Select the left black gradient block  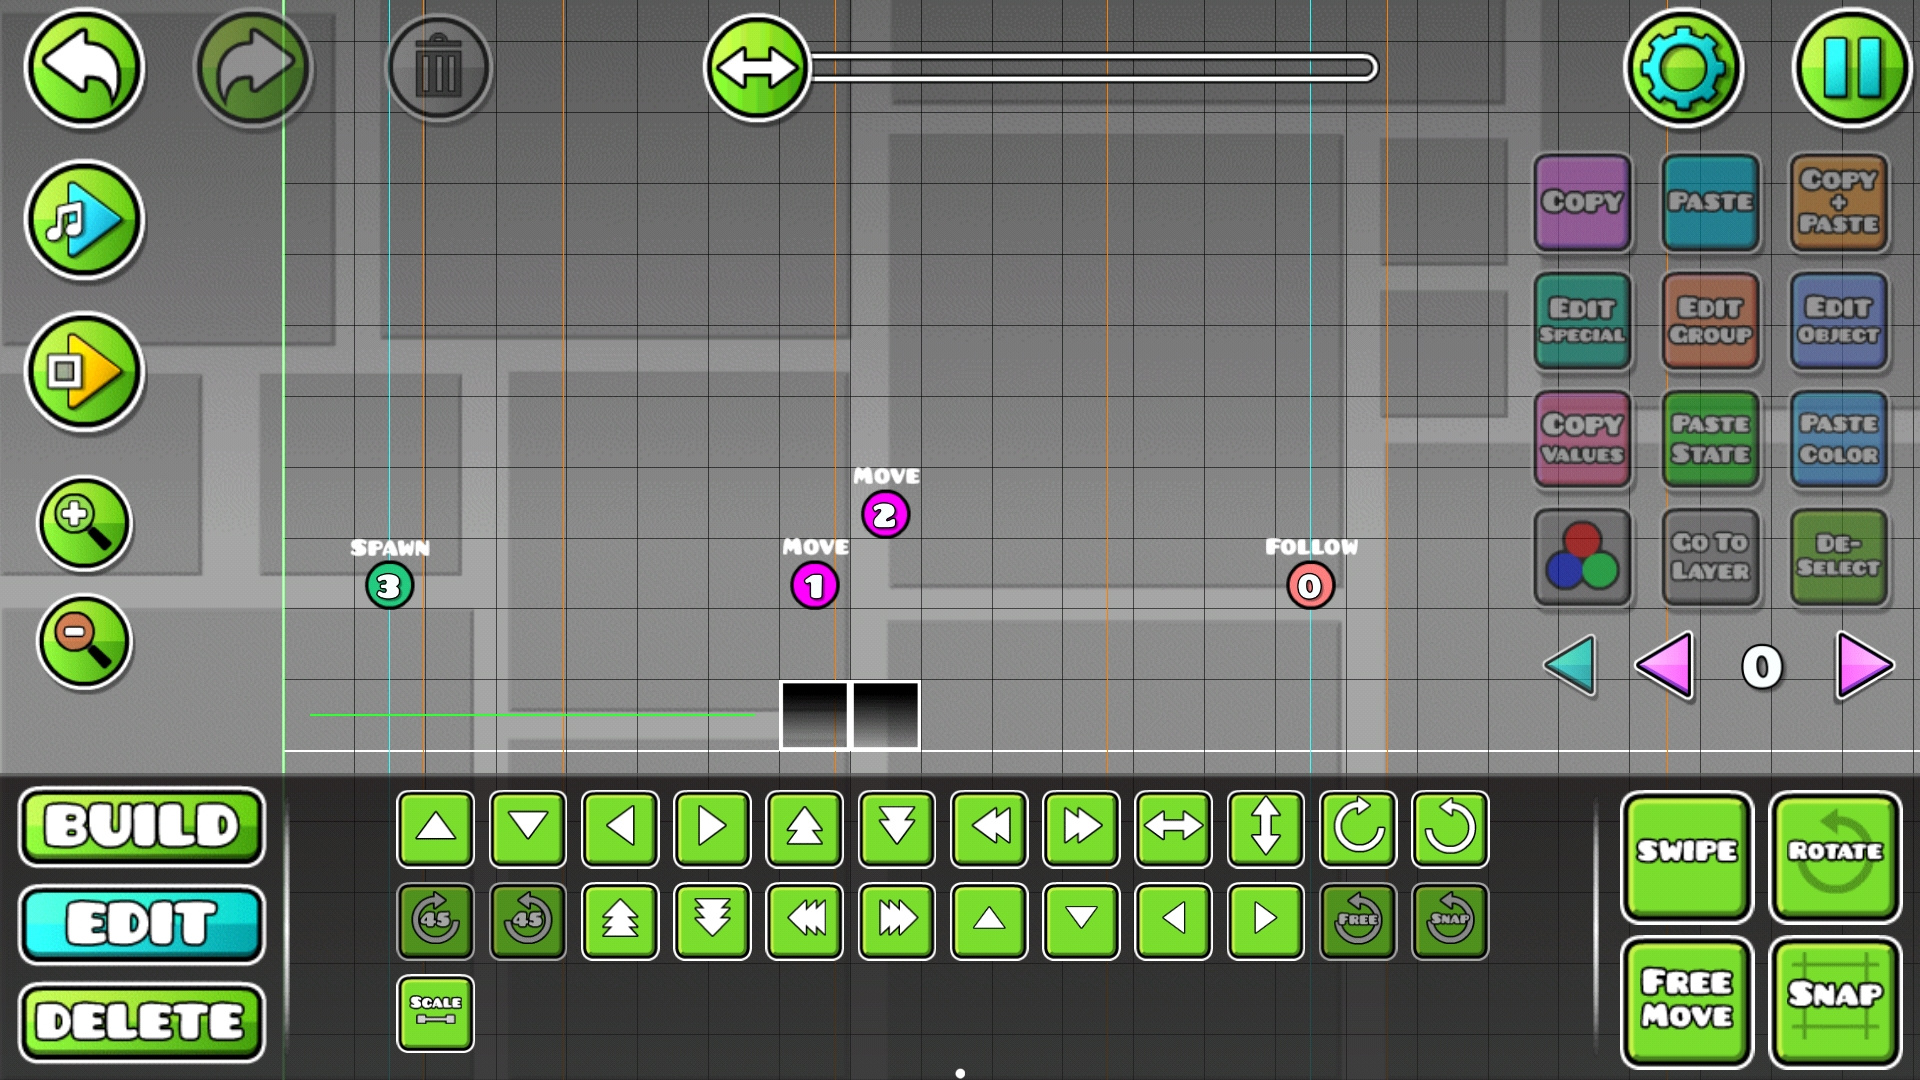click(x=814, y=715)
